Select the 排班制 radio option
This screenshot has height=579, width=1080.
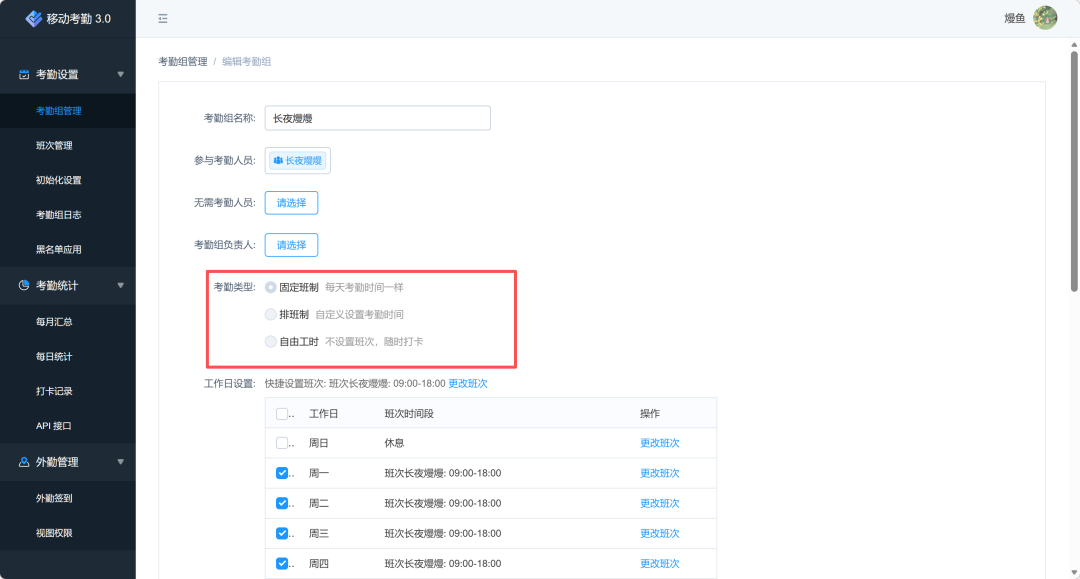pos(271,314)
